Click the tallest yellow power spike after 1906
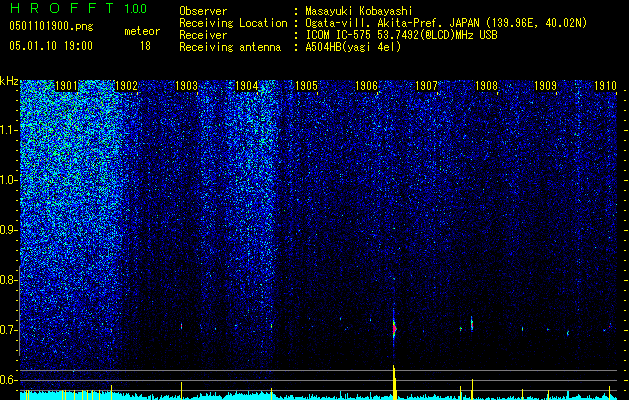This screenshot has width=629, height=400. 394,382
